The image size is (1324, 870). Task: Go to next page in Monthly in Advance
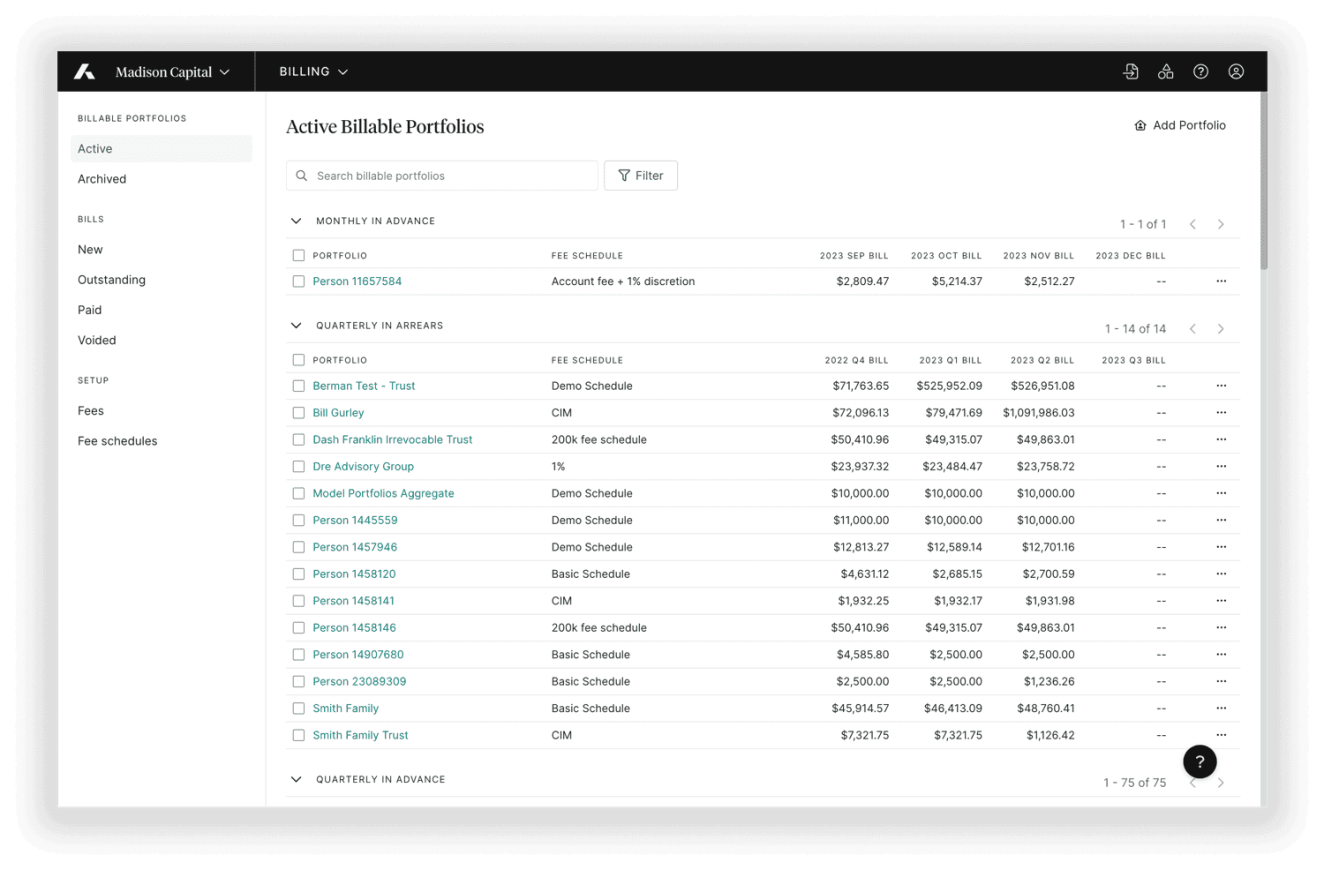coord(1220,225)
